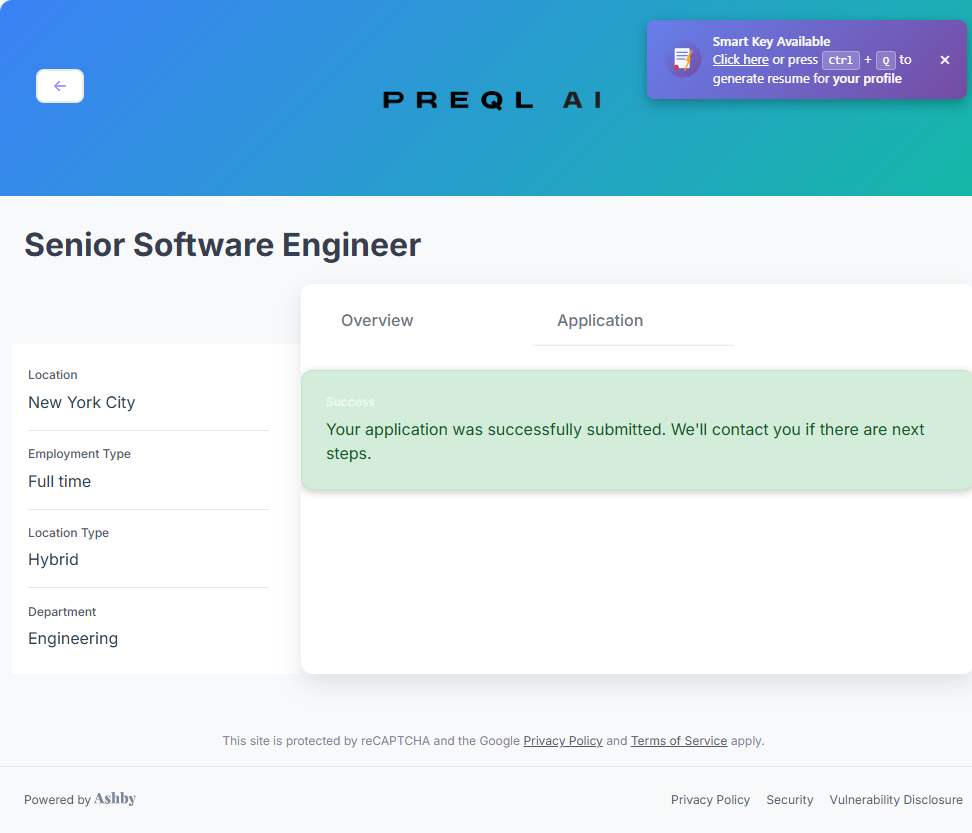Click the Ashby logo in the footer

115,799
